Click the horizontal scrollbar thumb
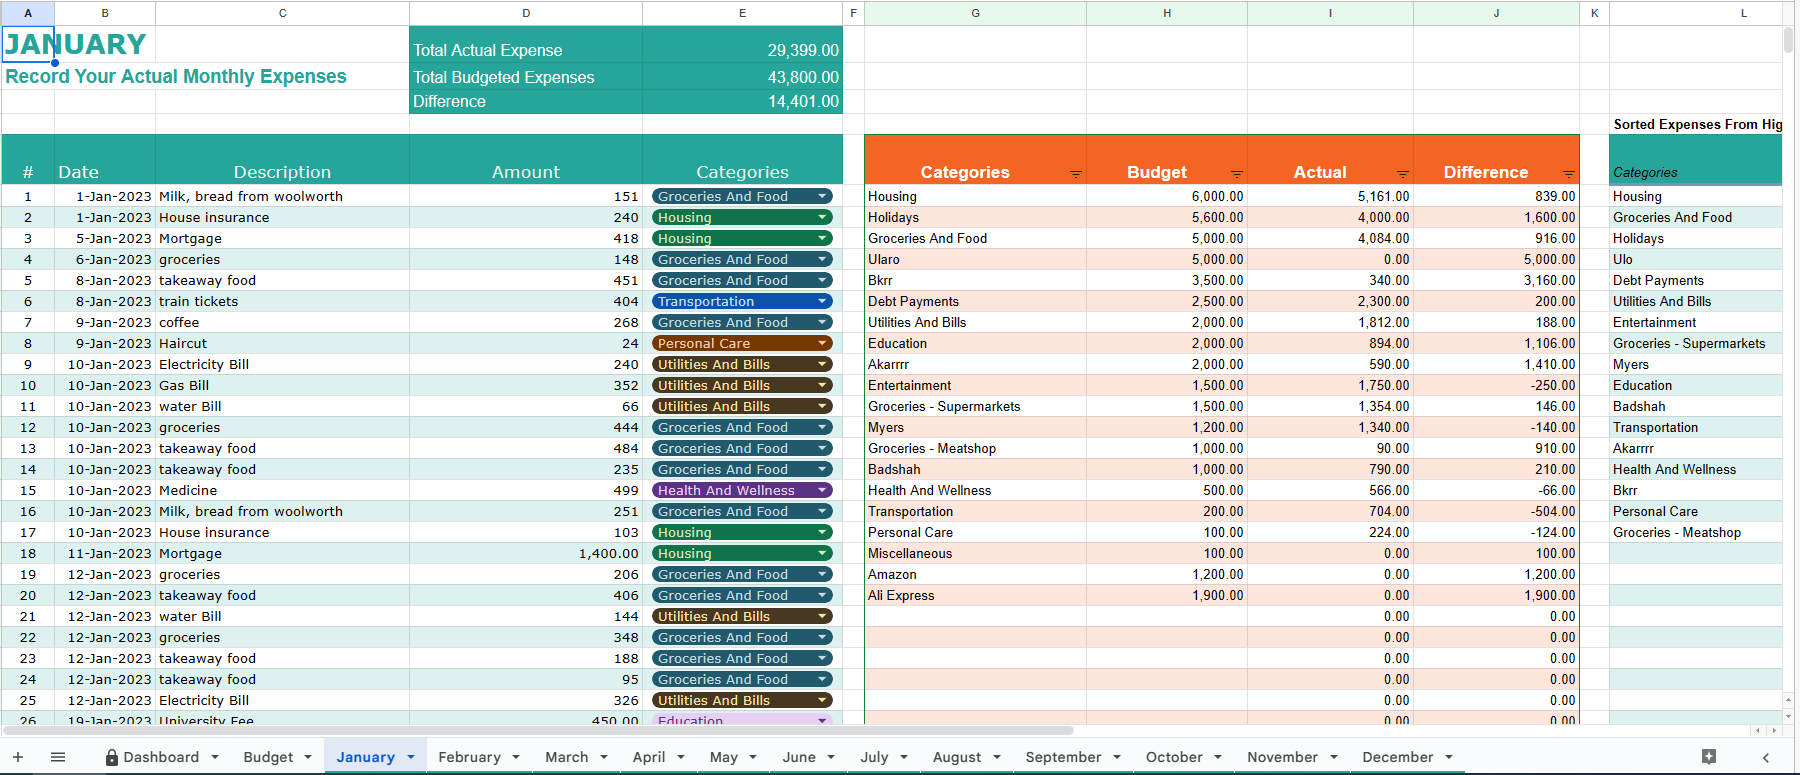The image size is (1800, 775). click(538, 730)
